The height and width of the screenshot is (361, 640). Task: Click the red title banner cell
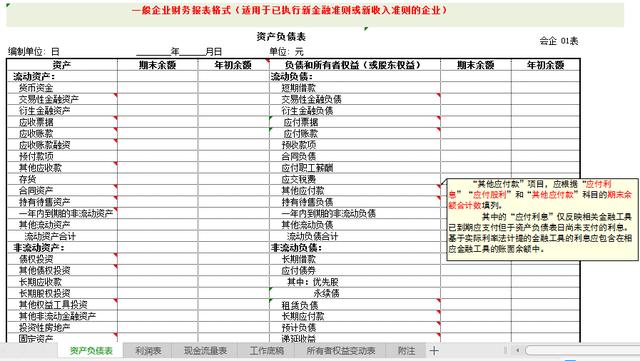click(x=315, y=15)
